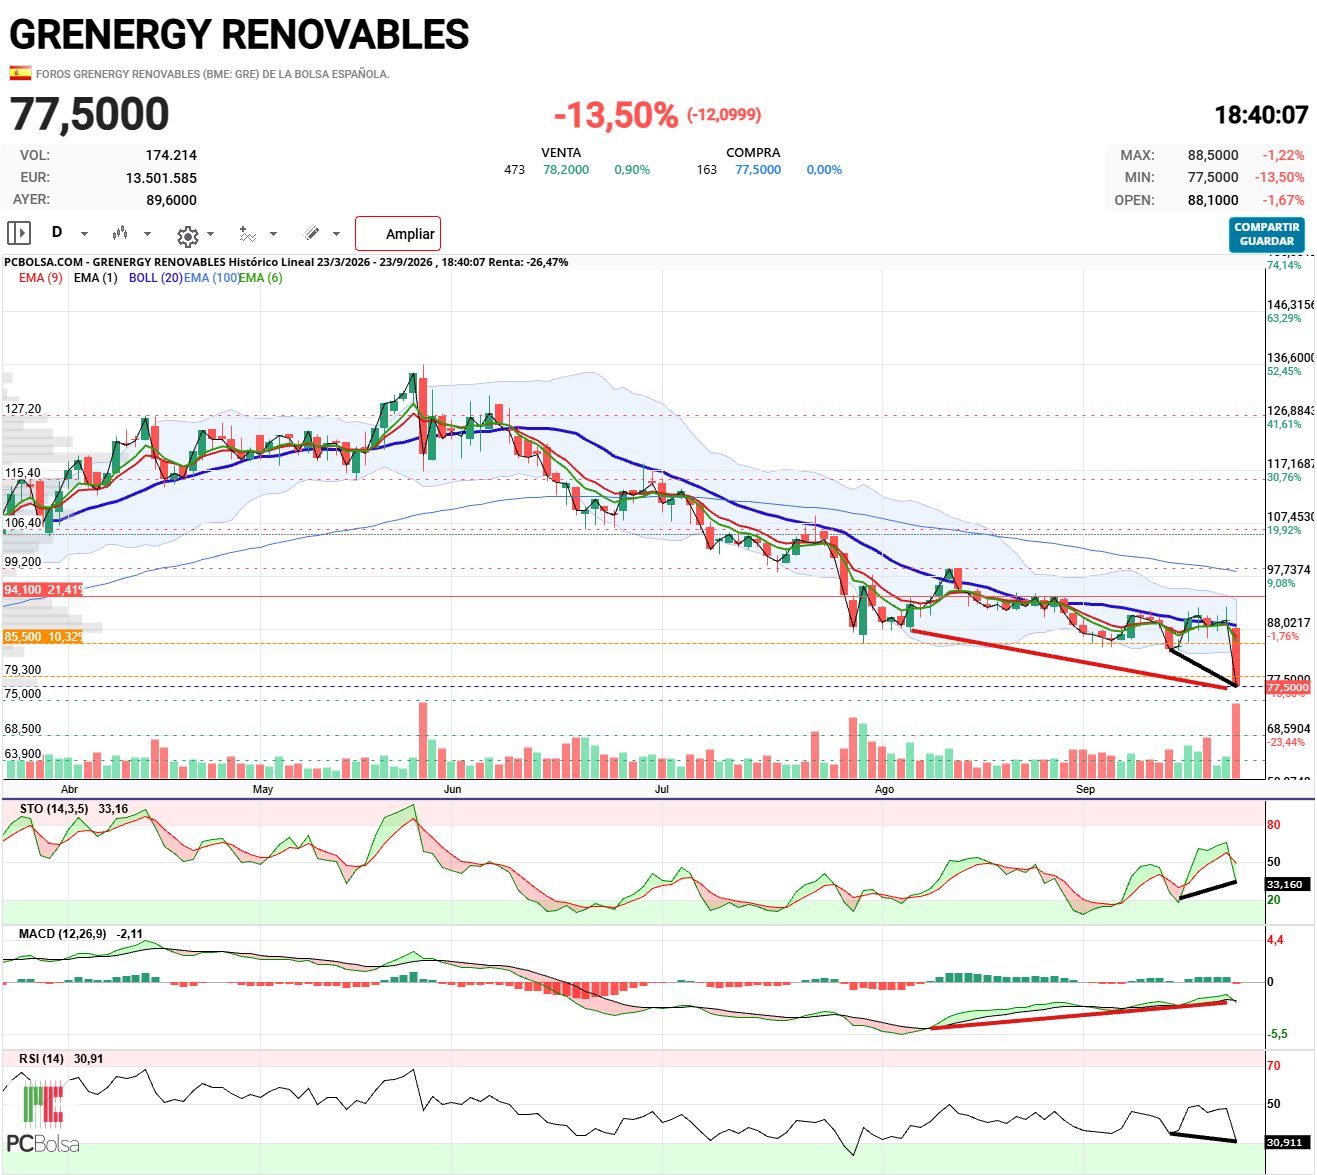
Task: Click the 115,40 level label
Action: point(23,473)
